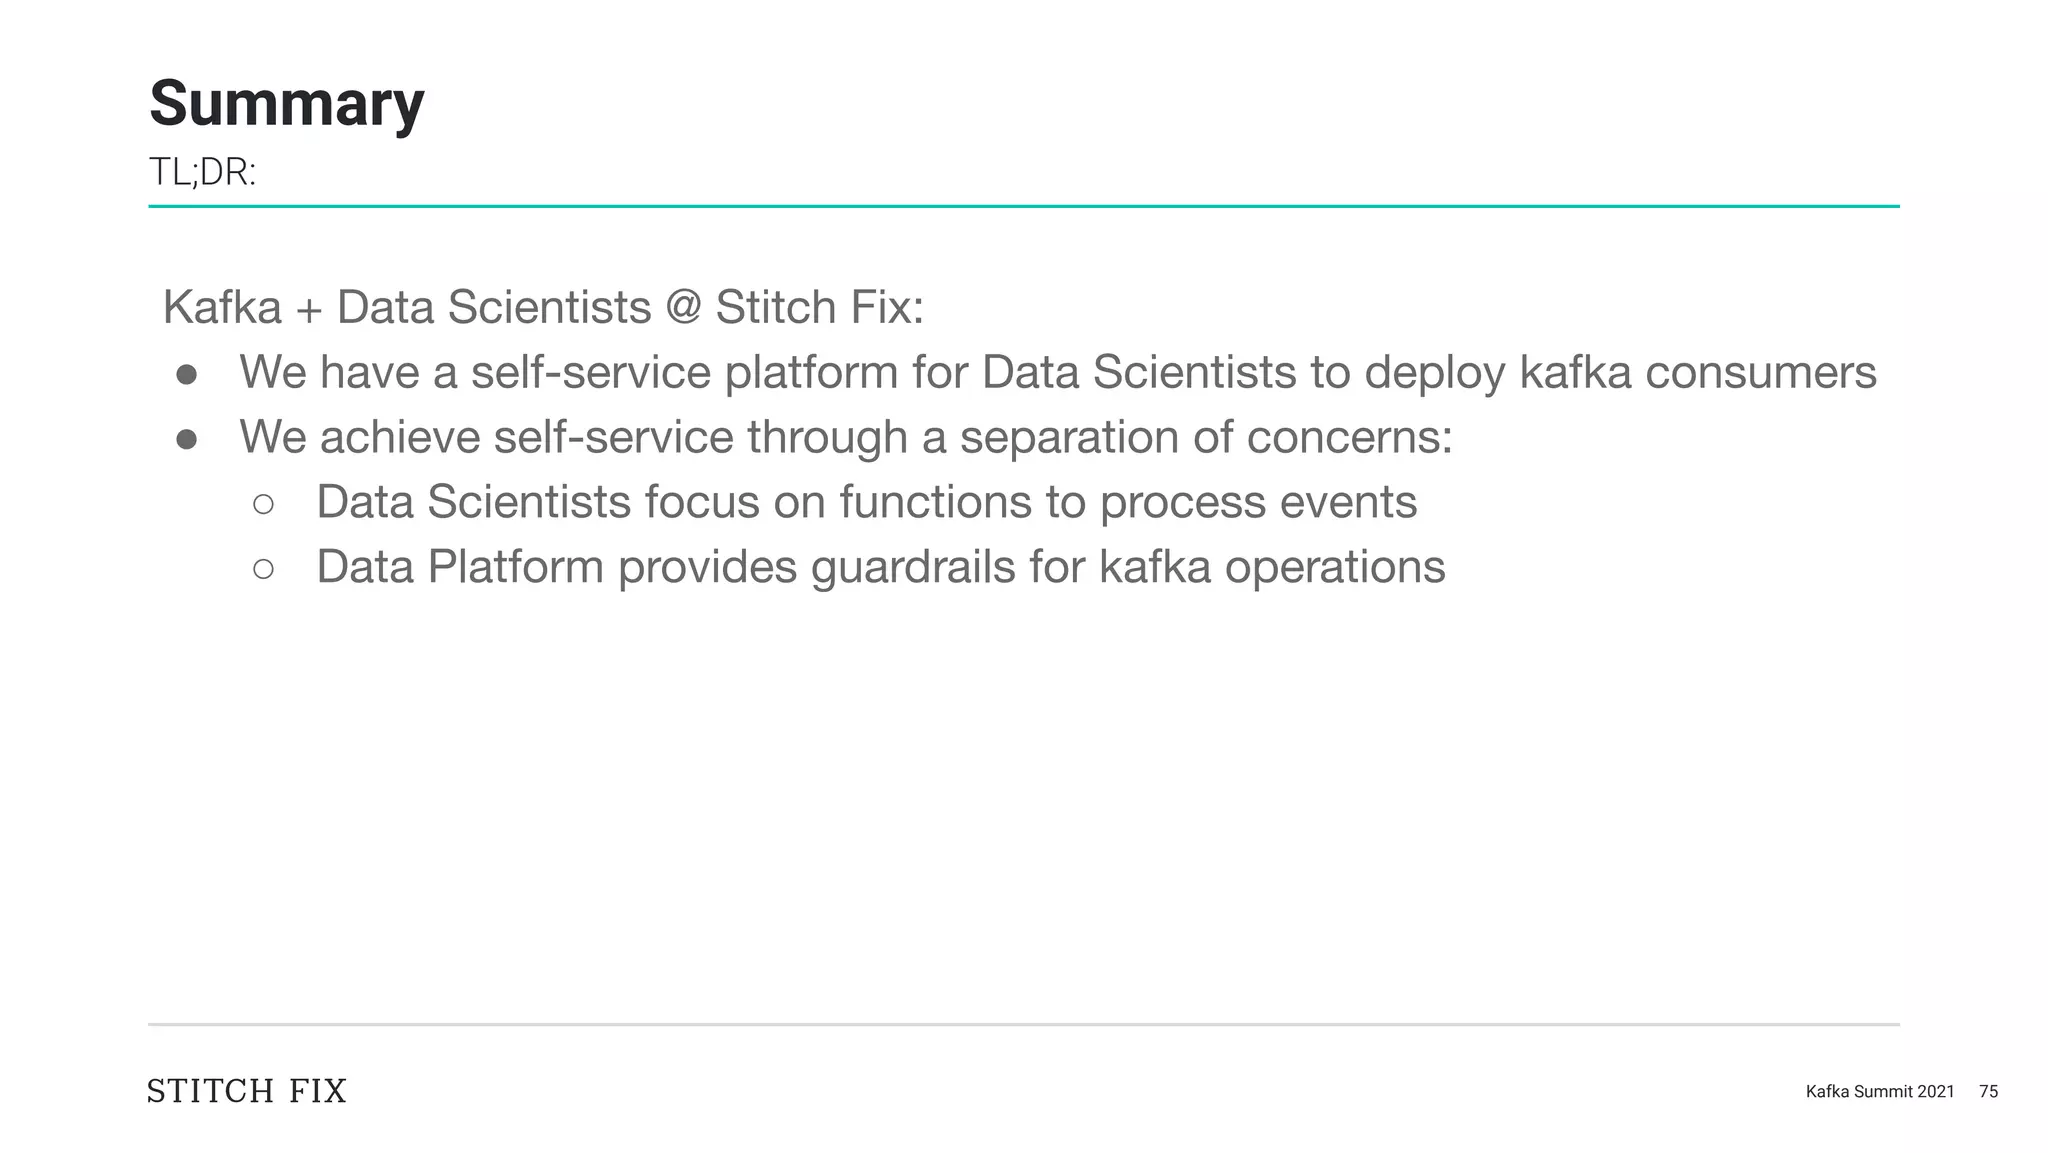Click the gray footer divider line
The height and width of the screenshot is (1153, 2048).
coord(1024,1025)
